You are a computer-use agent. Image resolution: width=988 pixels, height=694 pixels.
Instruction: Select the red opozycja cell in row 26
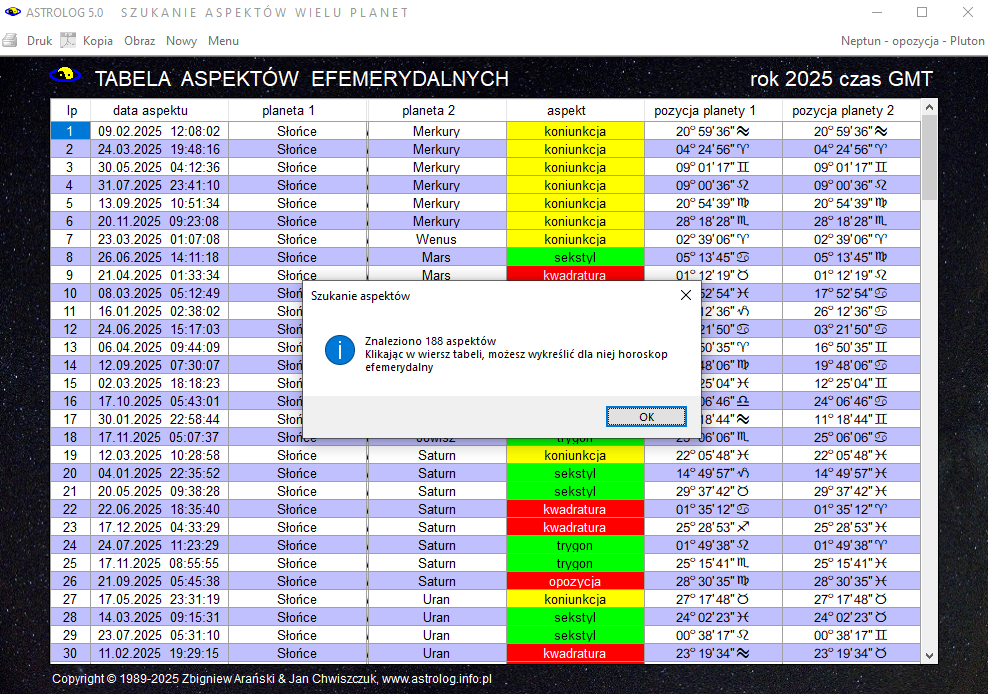(x=575, y=581)
